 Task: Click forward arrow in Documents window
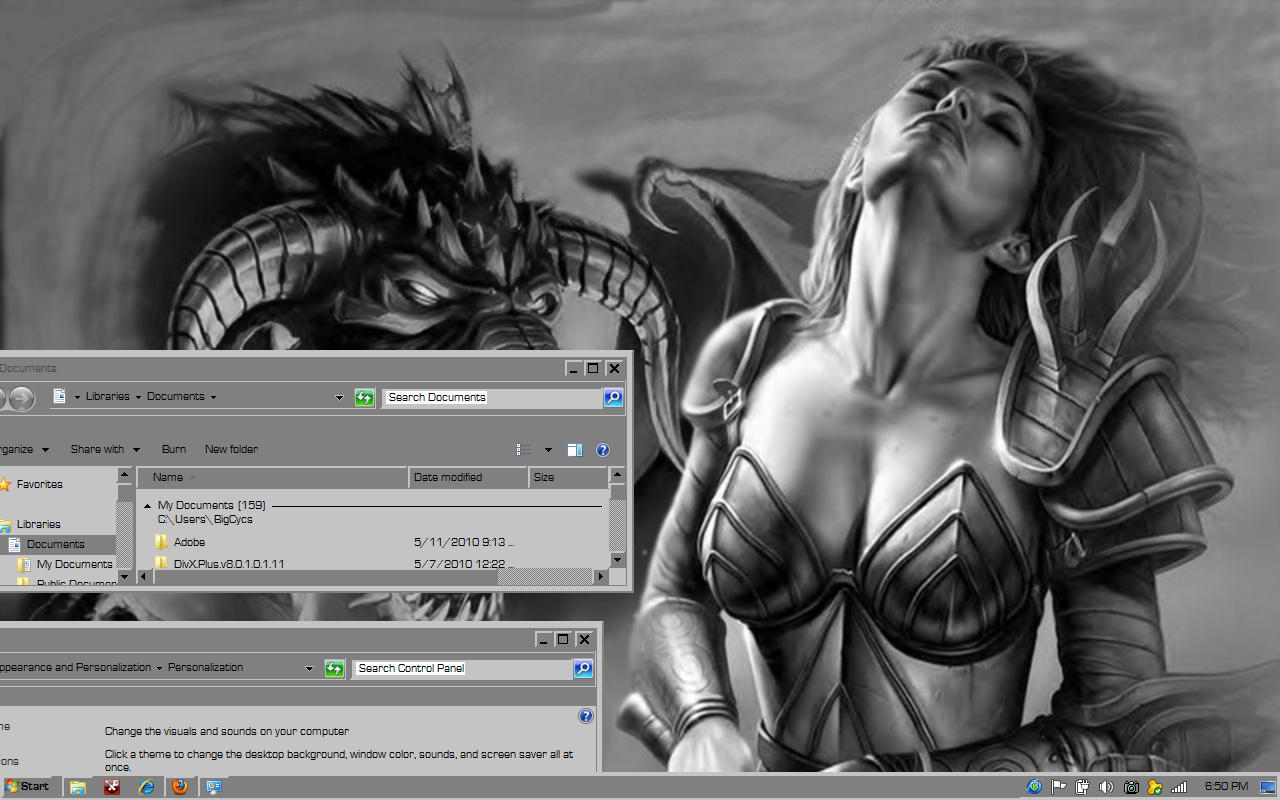point(21,399)
